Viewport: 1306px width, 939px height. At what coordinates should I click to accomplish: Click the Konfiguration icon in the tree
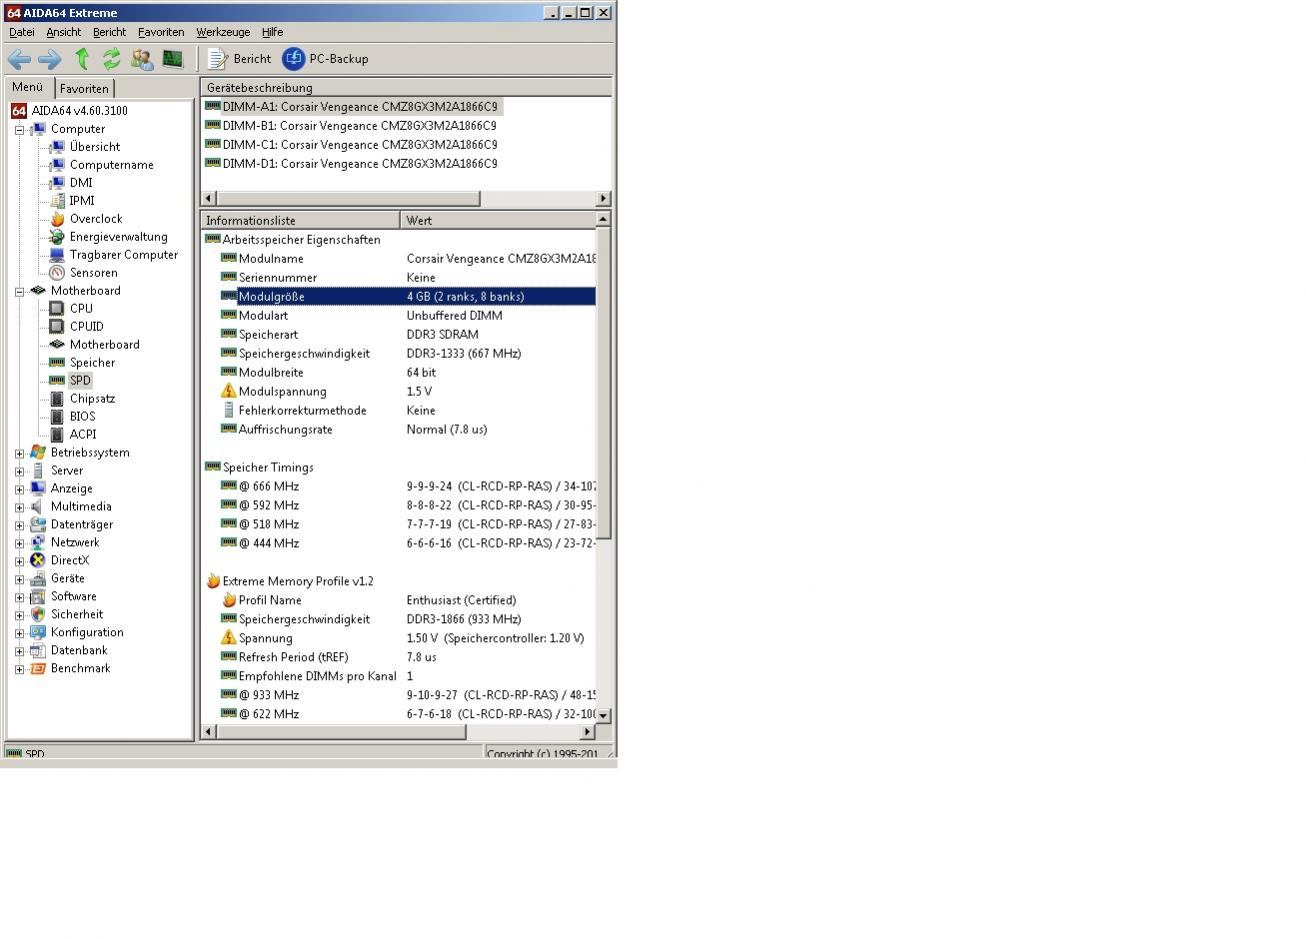click(x=38, y=633)
